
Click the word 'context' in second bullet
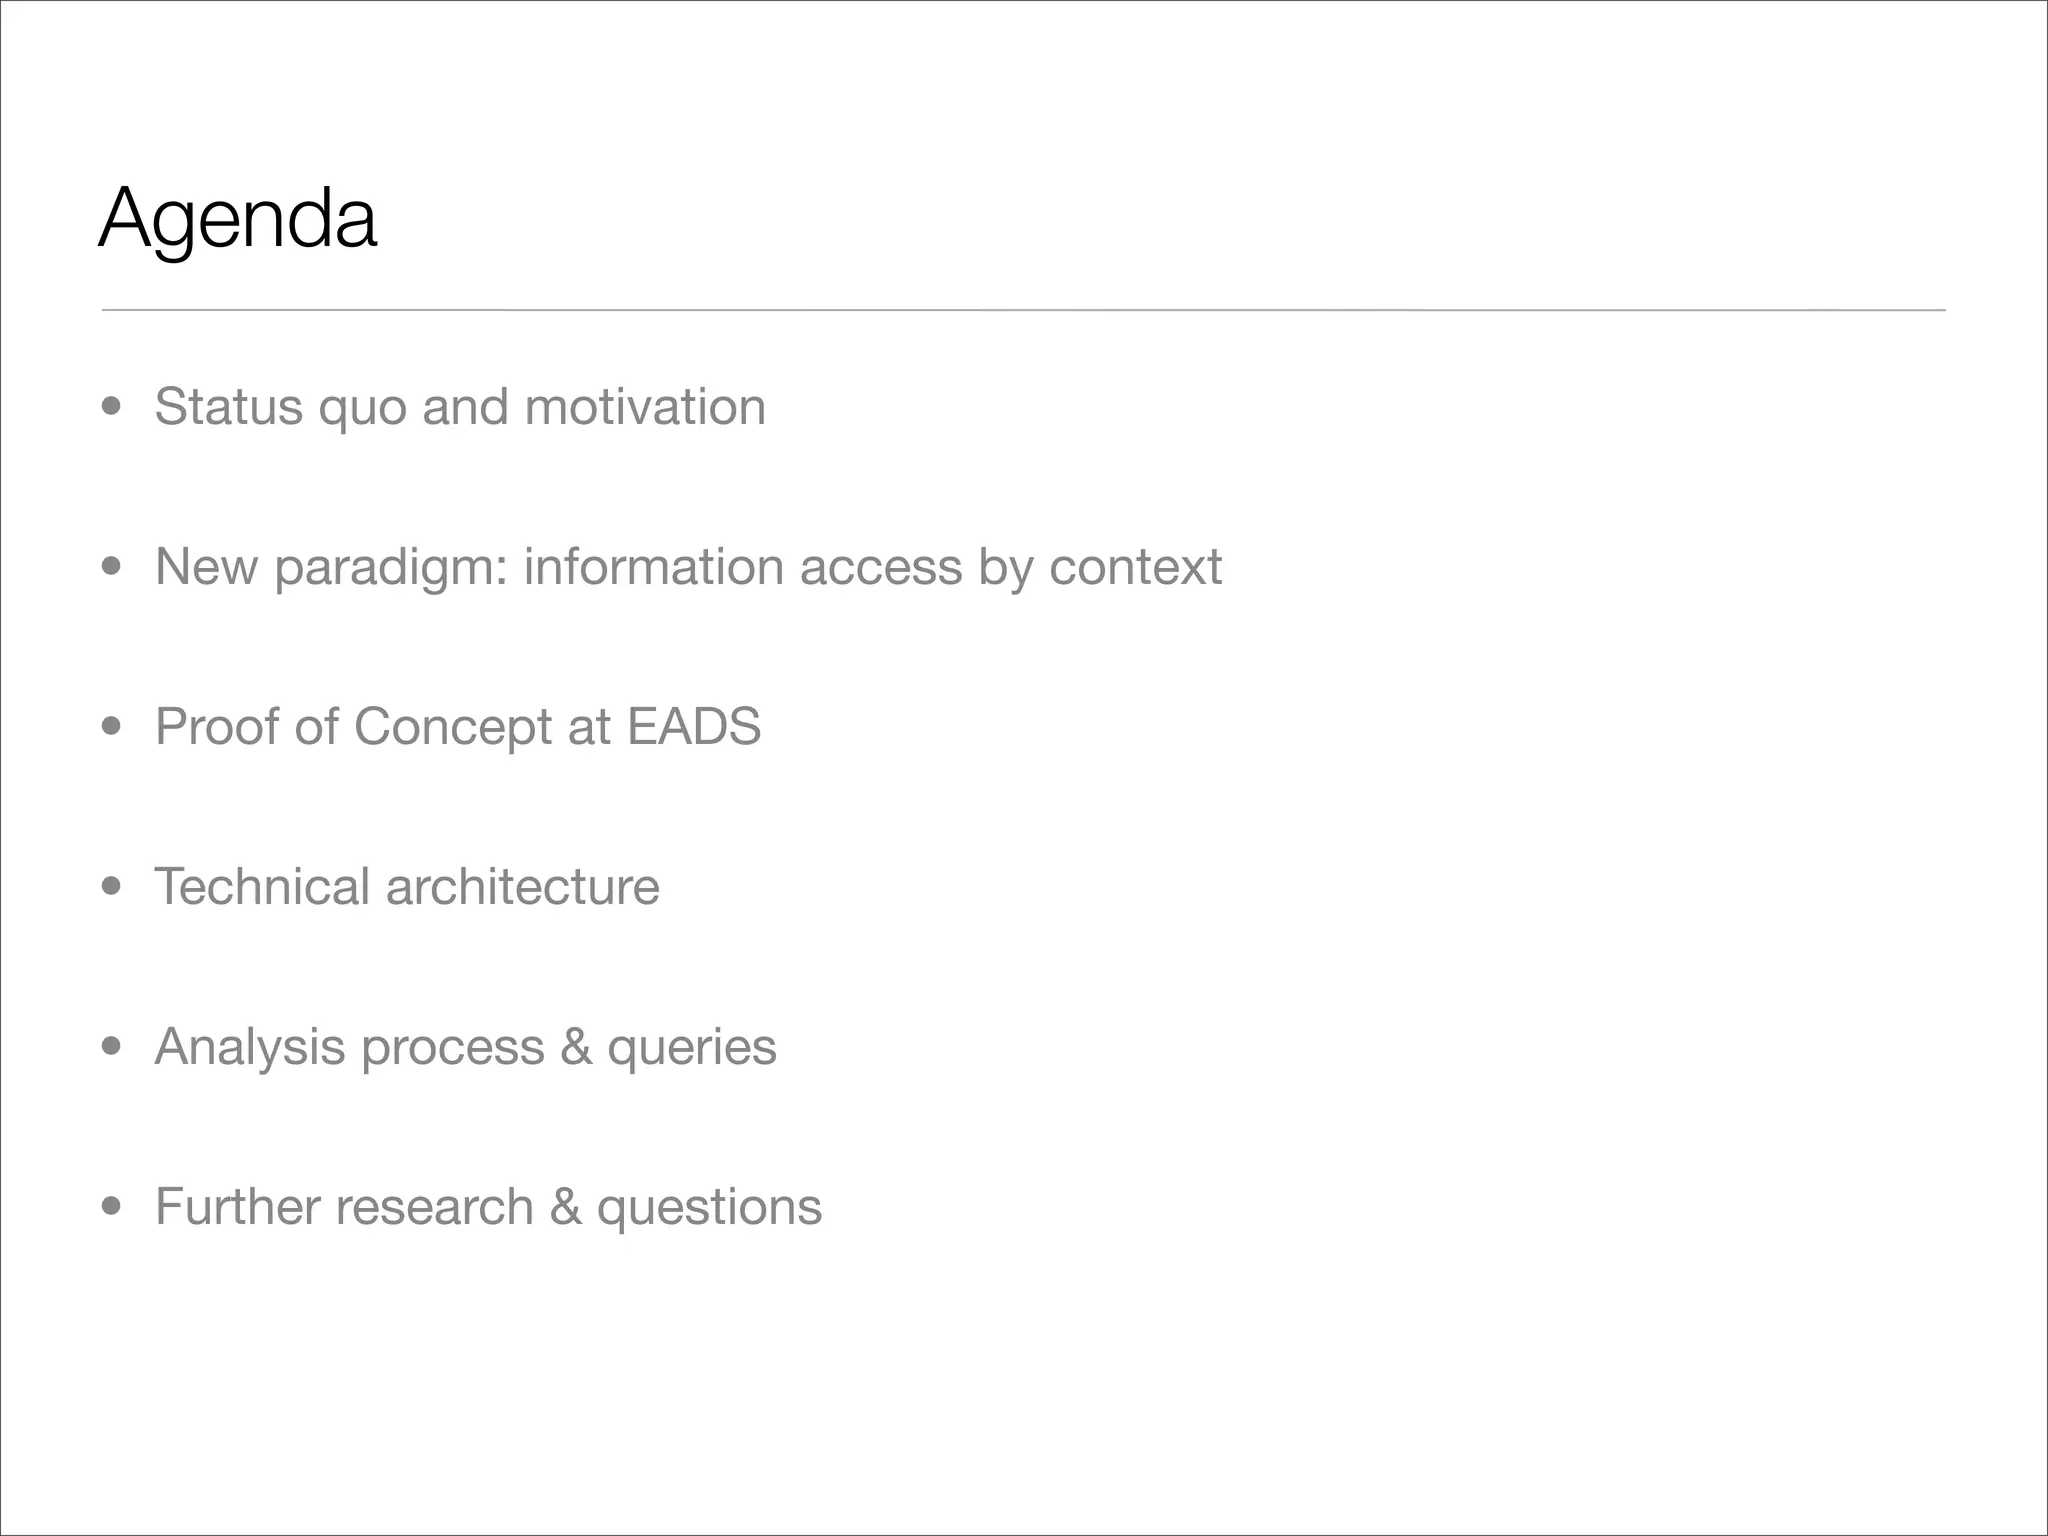(1135, 568)
